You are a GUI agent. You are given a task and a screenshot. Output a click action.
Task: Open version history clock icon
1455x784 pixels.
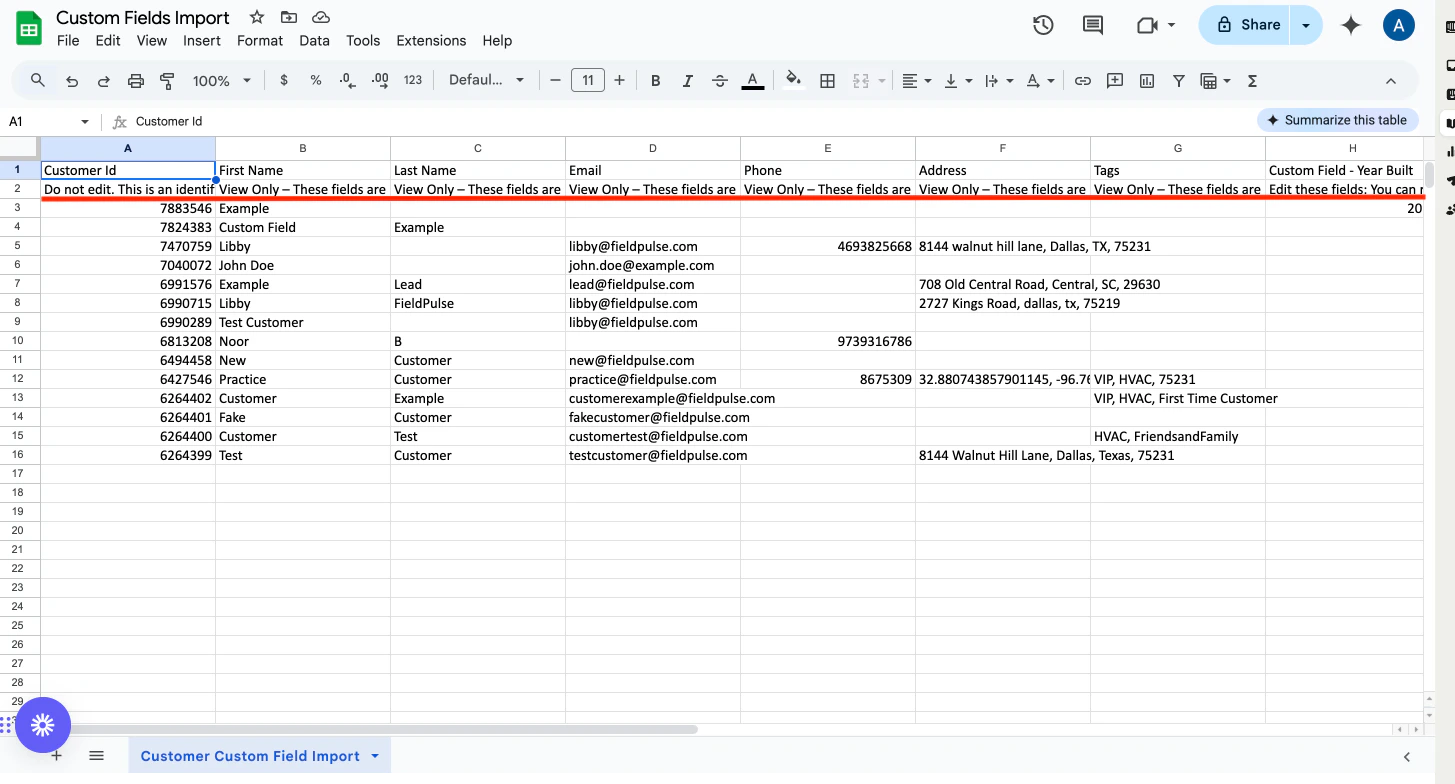1043,25
